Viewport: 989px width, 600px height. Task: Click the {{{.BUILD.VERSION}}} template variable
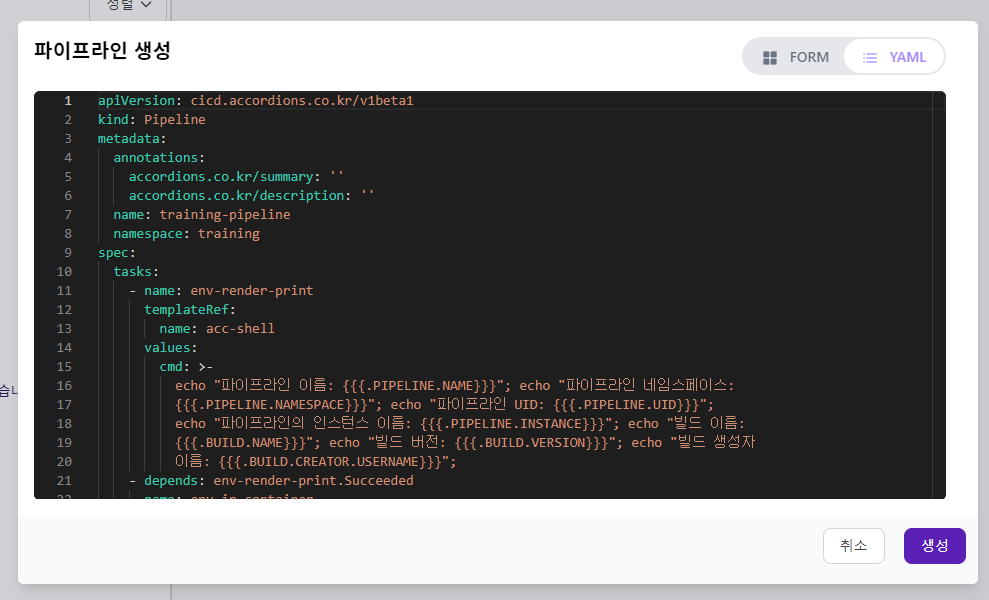[x=531, y=442]
